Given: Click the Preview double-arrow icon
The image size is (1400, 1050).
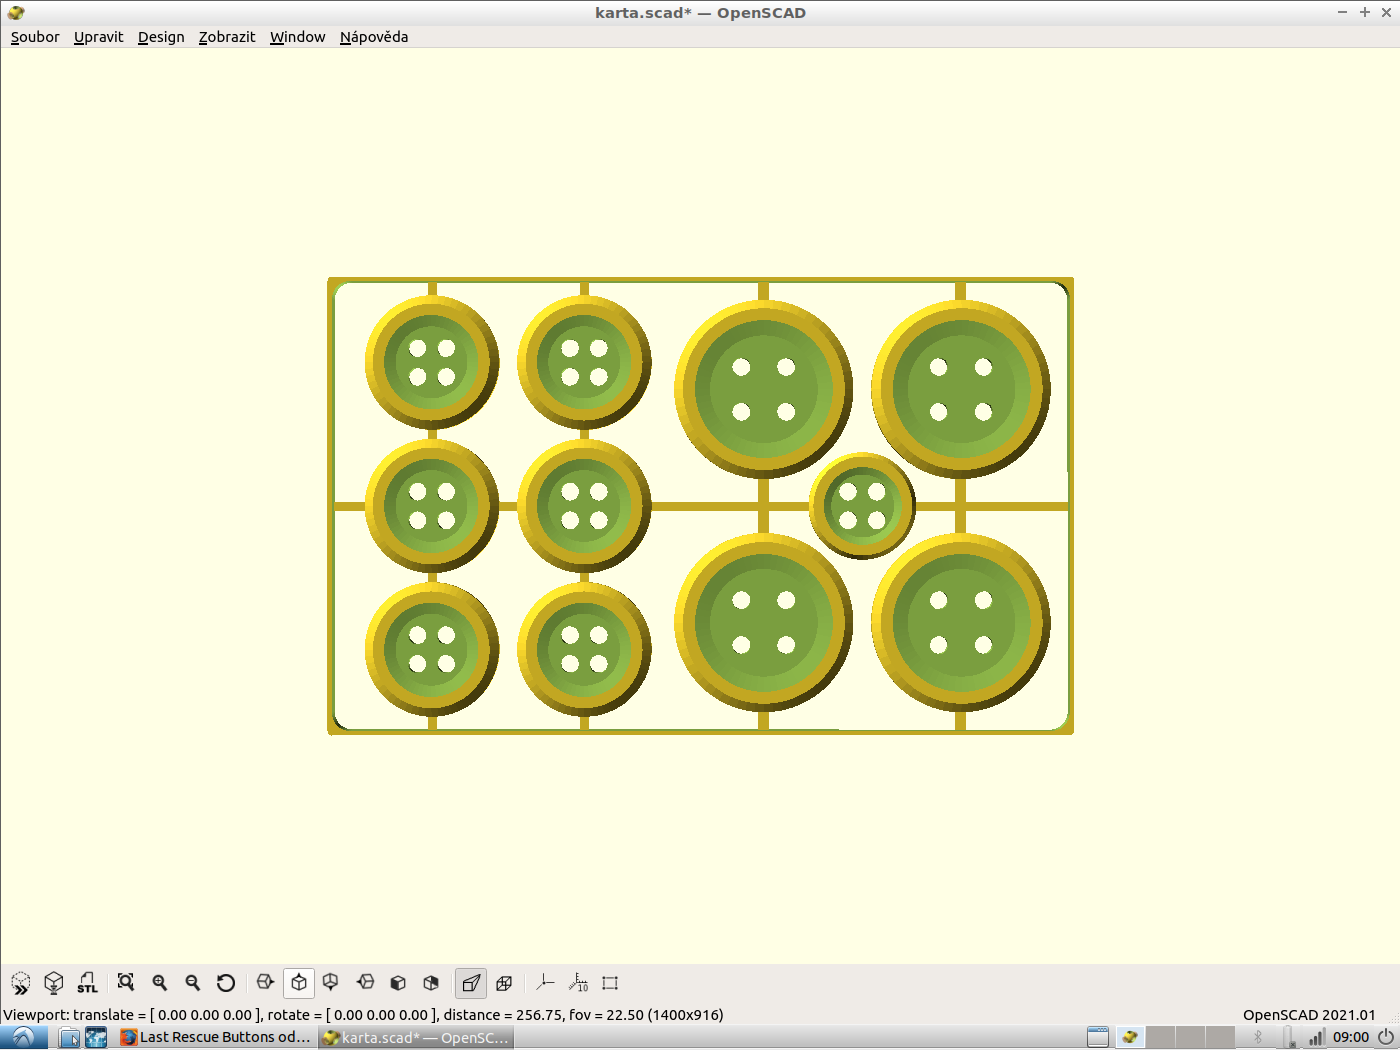Looking at the screenshot, I should 20,983.
